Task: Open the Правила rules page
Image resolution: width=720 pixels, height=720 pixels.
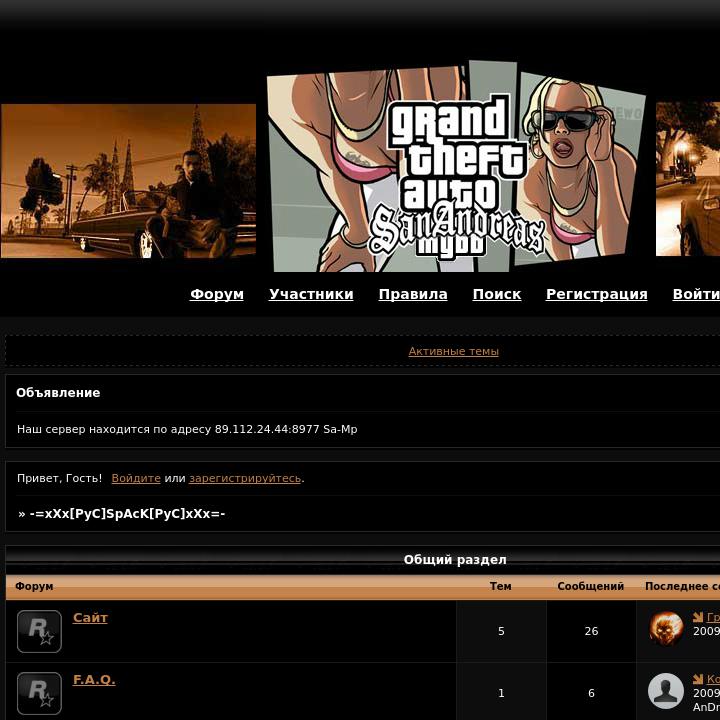Action: coord(413,294)
